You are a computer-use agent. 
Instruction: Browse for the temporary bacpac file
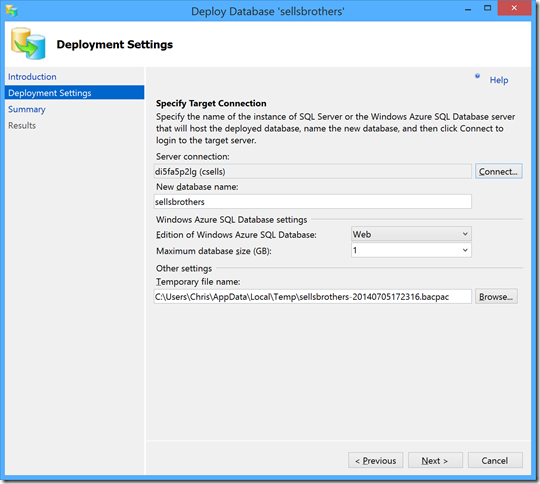(x=496, y=297)
